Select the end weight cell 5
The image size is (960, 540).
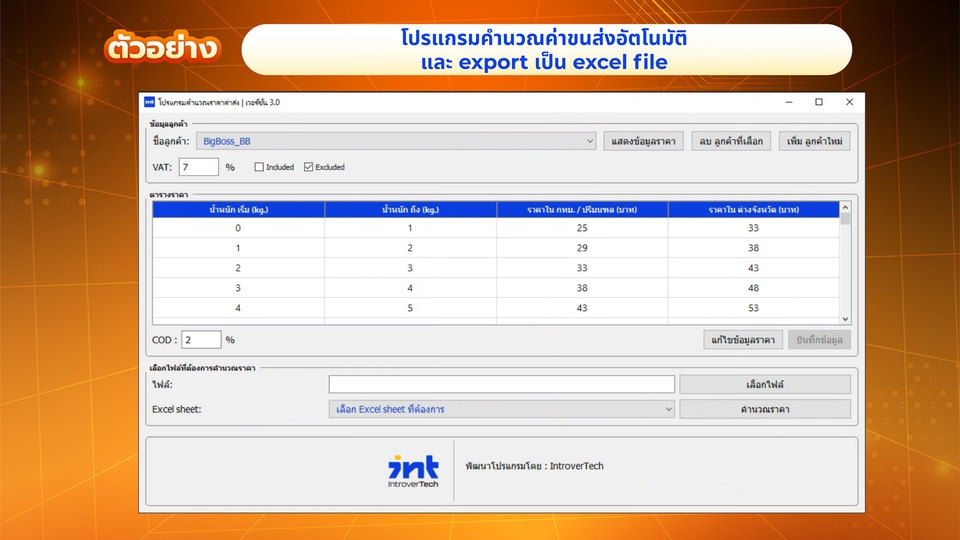[410, 308]
